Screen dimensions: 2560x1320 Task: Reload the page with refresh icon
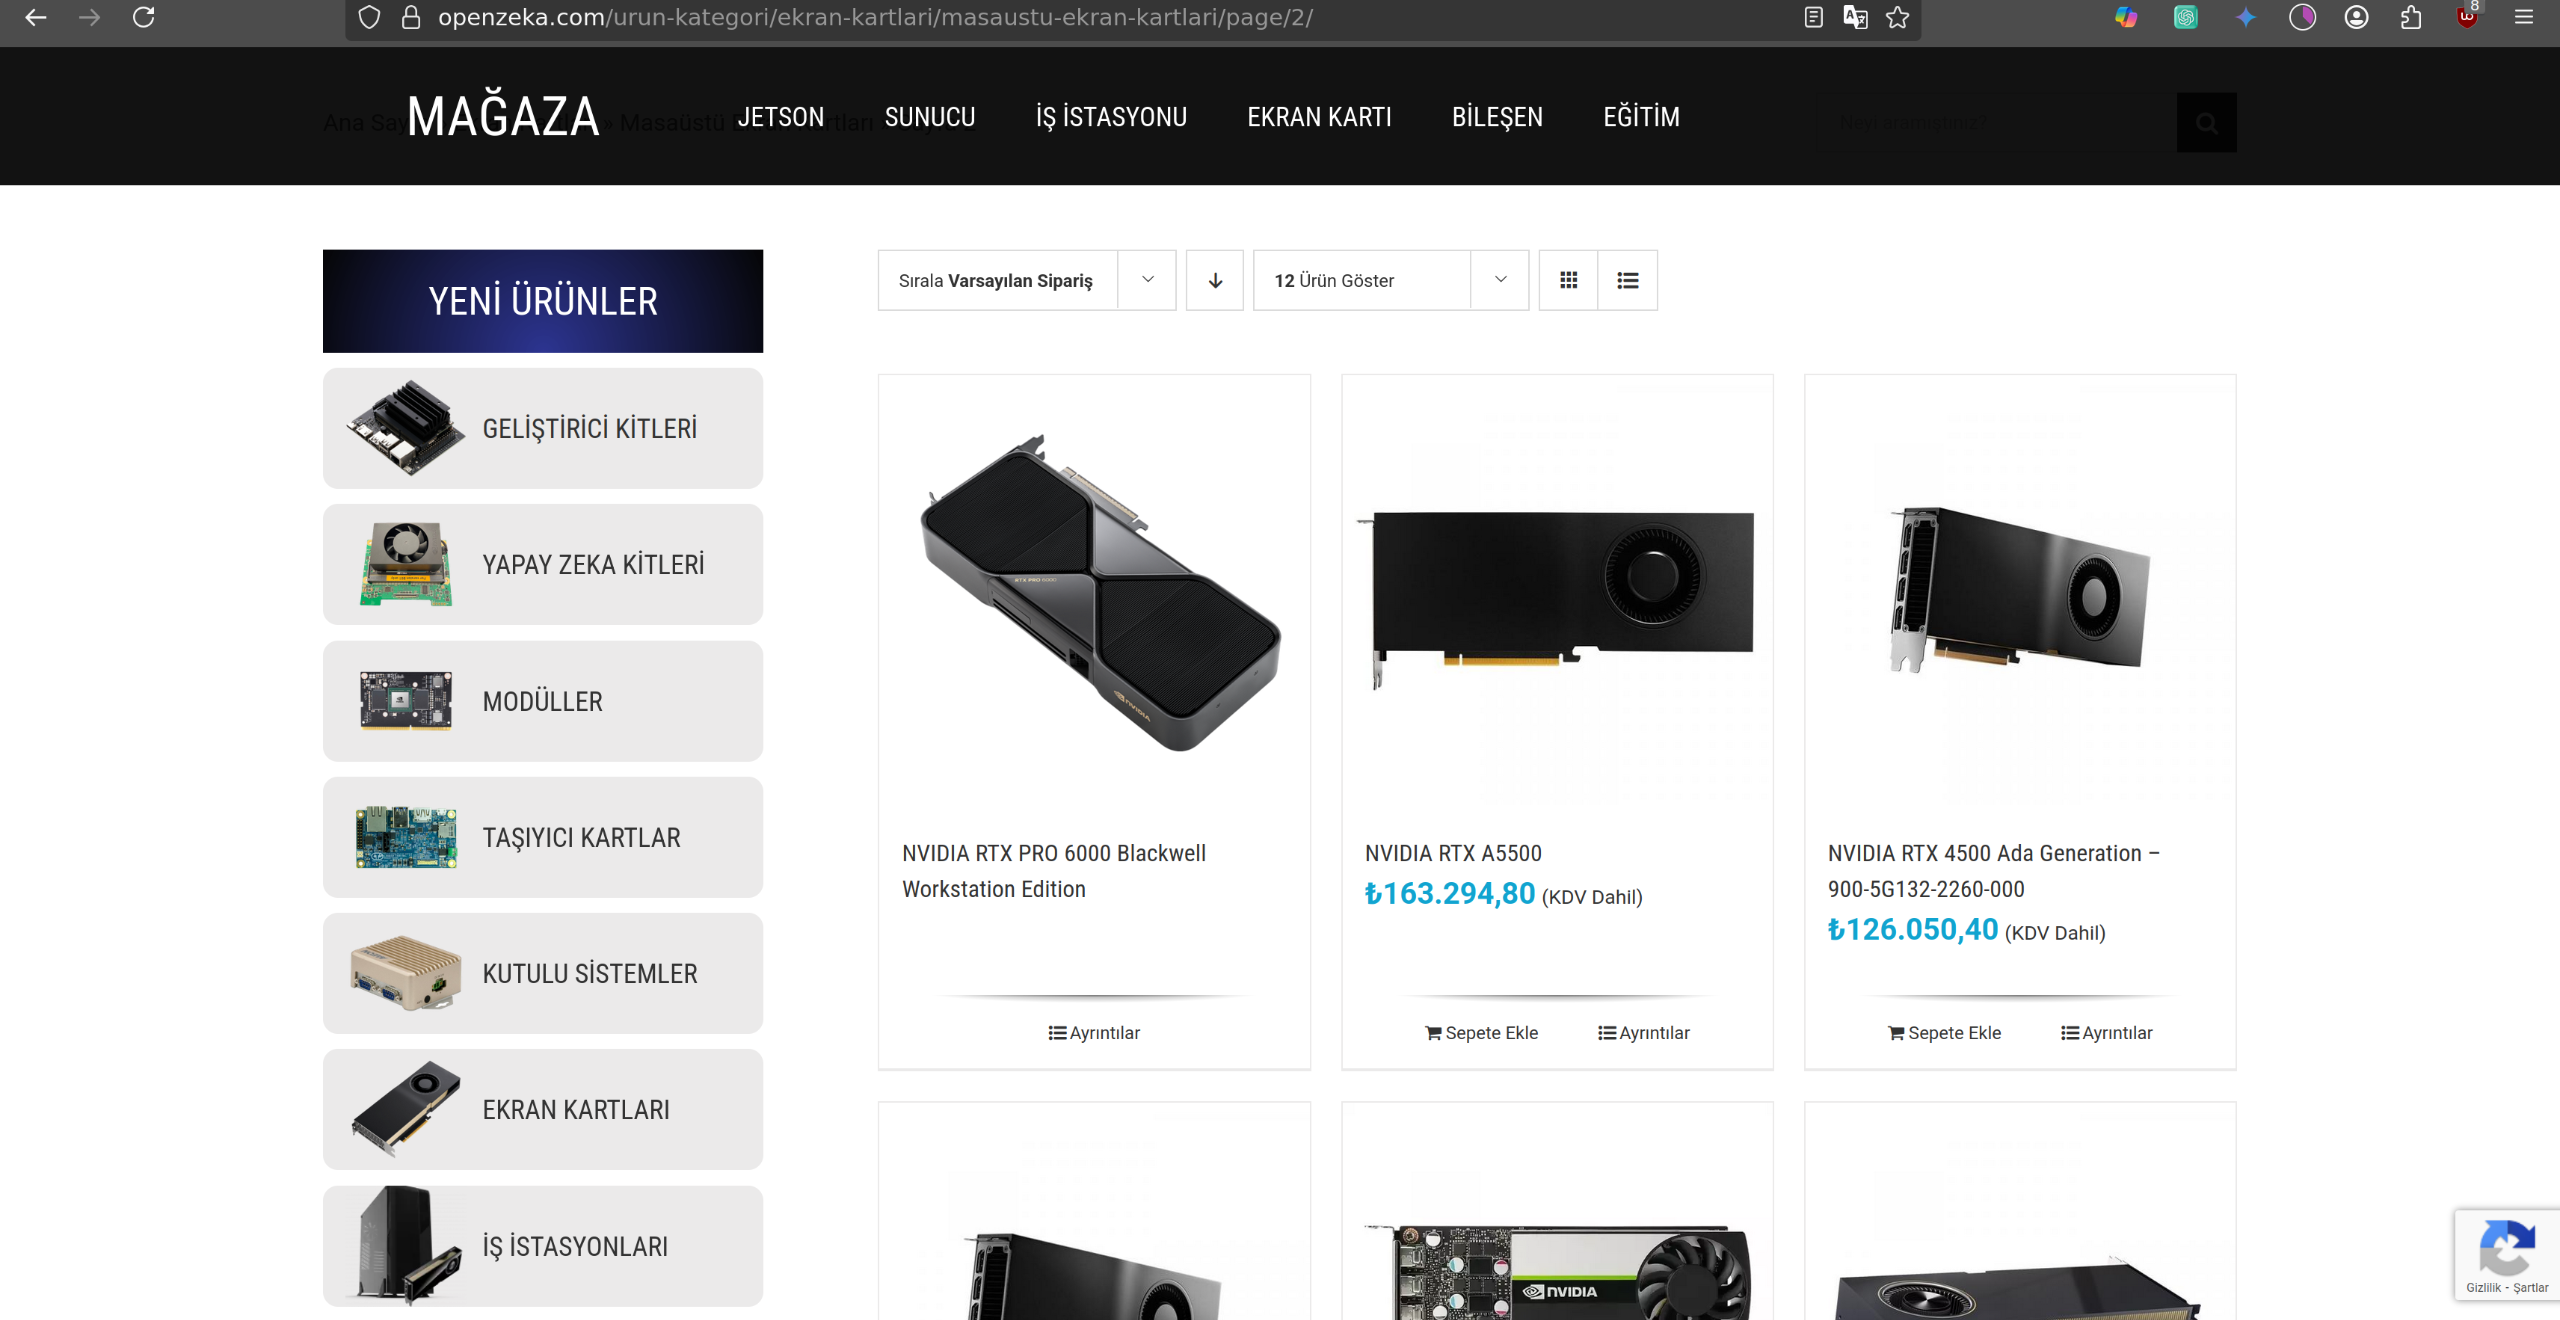(x=144, y=17)
